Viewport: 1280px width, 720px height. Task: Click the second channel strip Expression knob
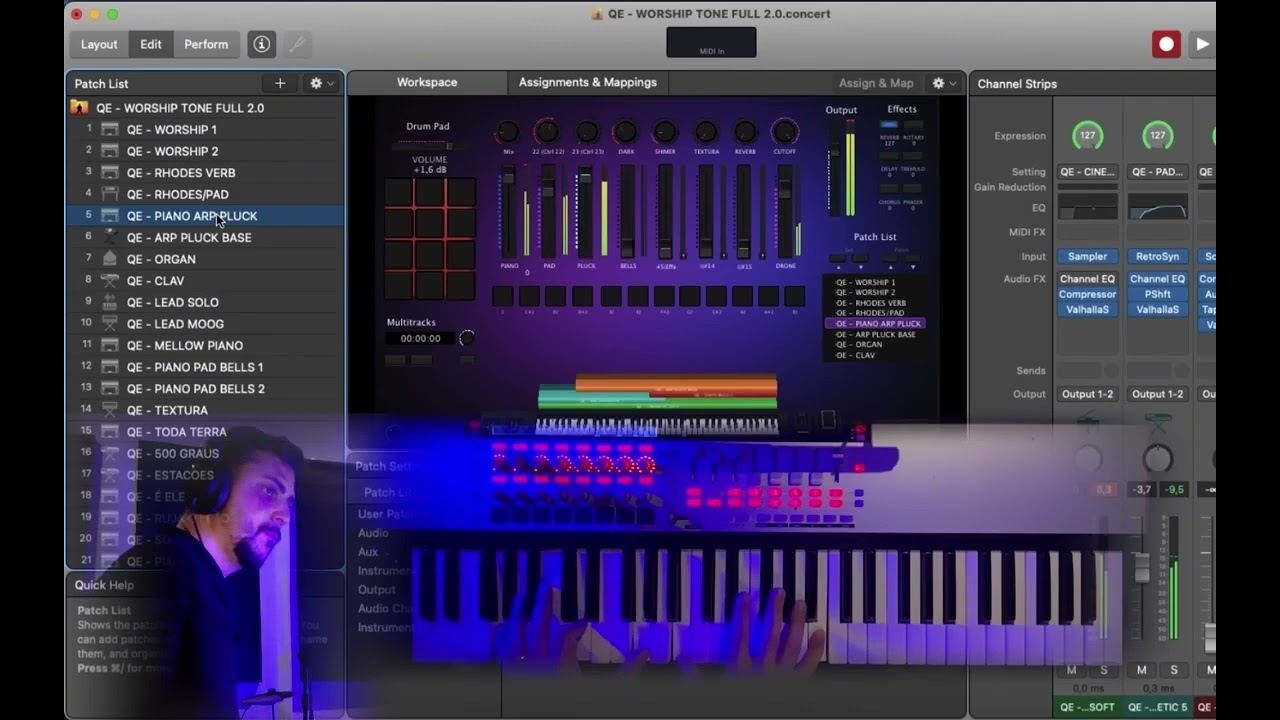coord(1158,135)
